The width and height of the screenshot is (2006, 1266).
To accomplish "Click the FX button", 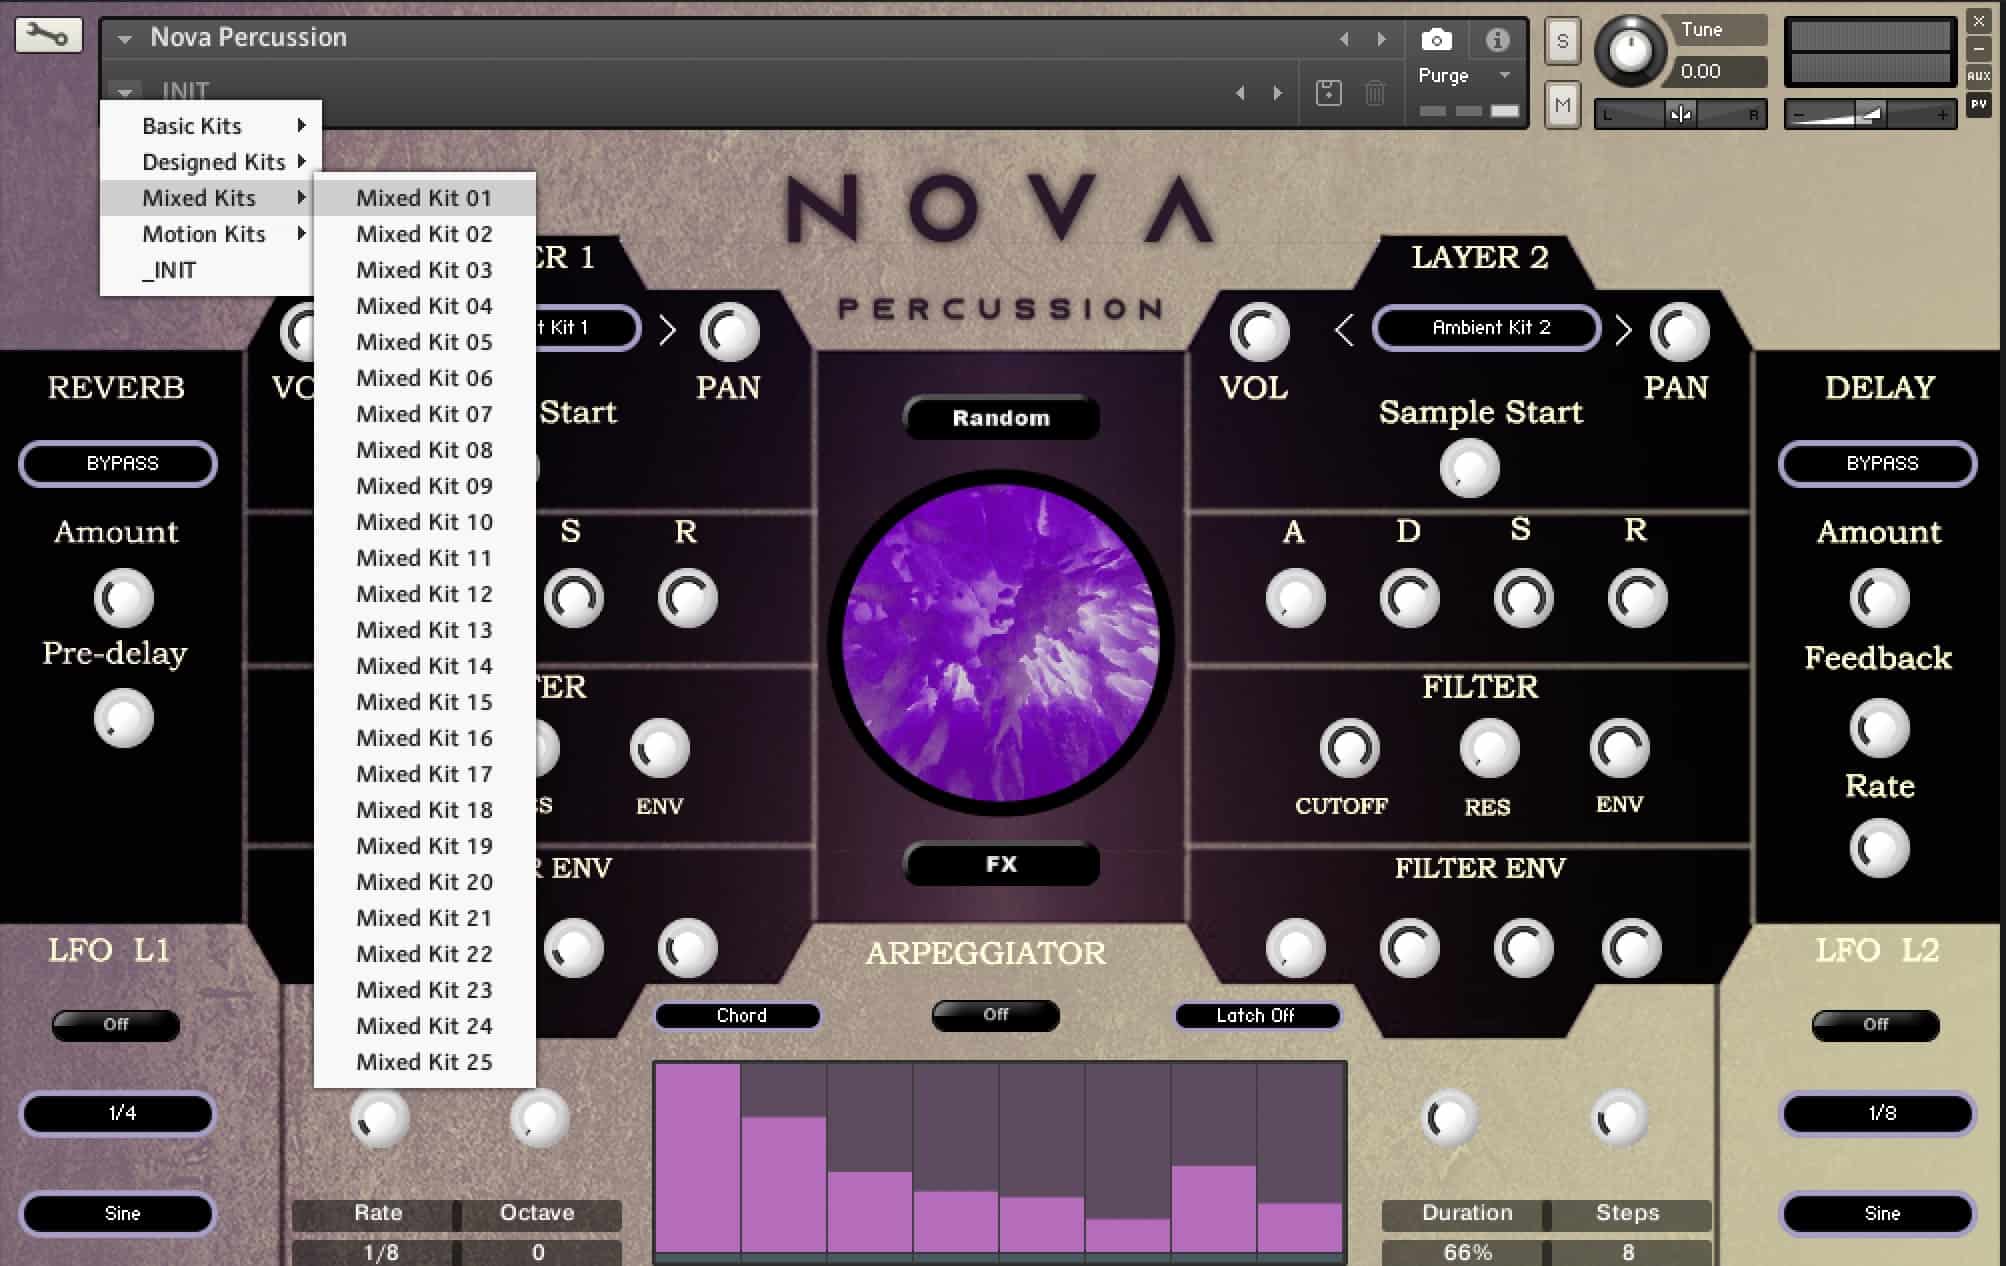I will coord(1001,864).
